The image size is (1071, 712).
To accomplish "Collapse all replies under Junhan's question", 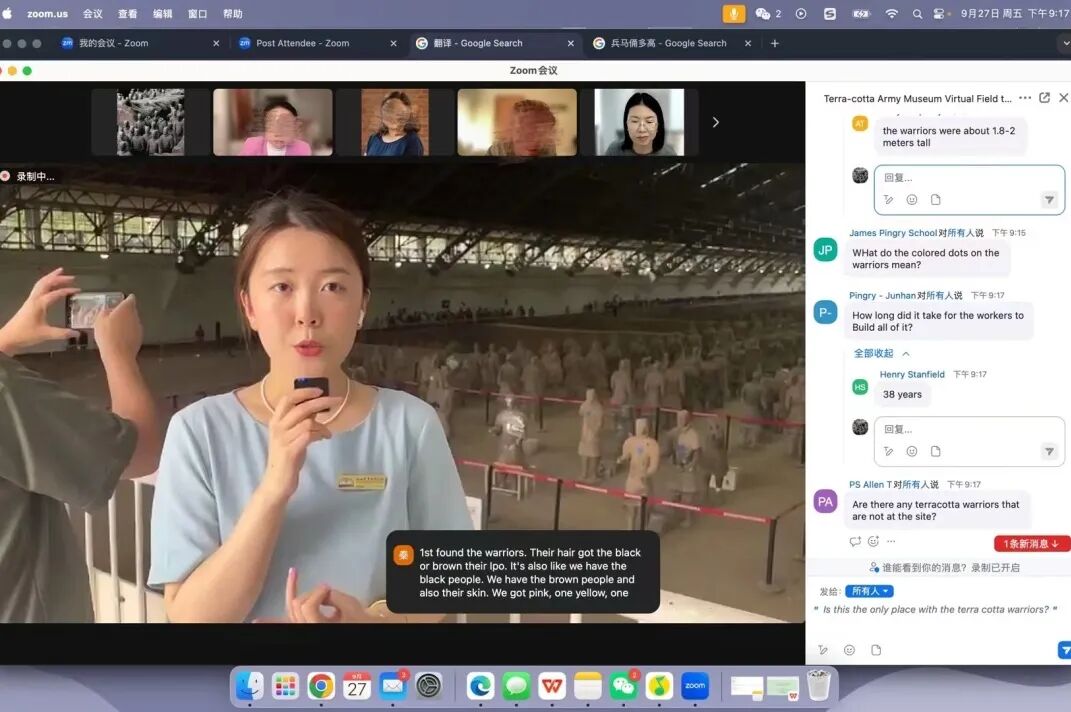I will coord(881,353).
